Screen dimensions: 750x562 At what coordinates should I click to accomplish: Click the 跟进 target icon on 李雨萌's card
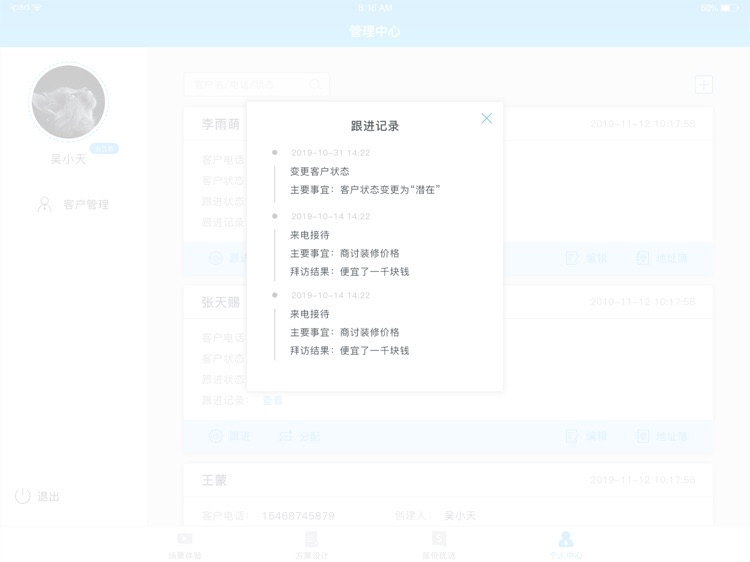coord(216,258)
